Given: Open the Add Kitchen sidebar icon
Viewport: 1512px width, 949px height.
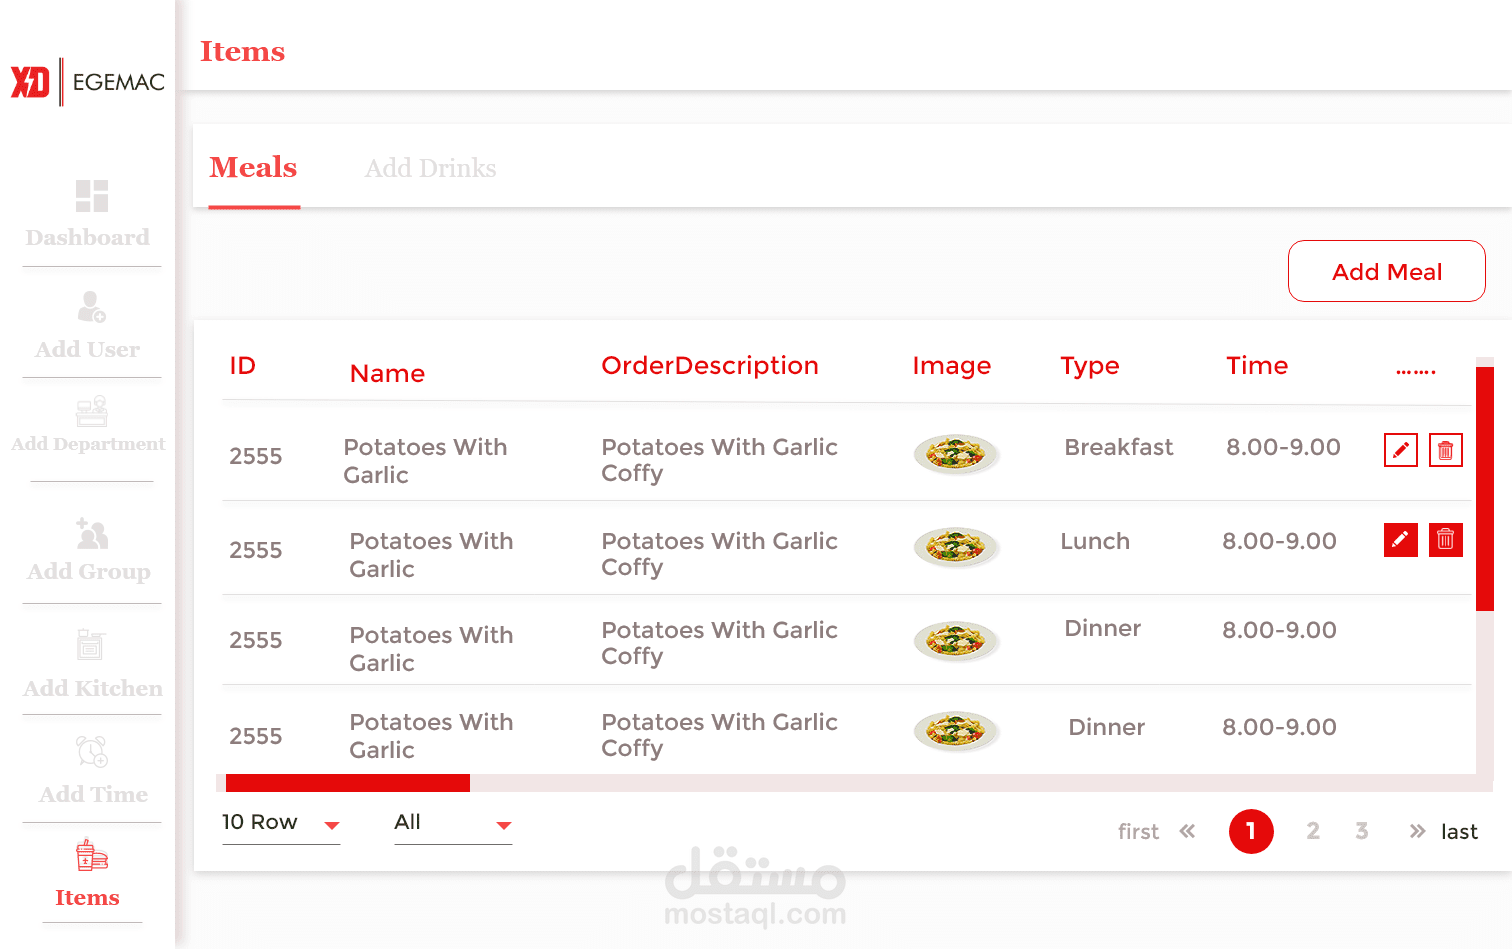Looking at the screenshot, I should (x=91, y=645).
